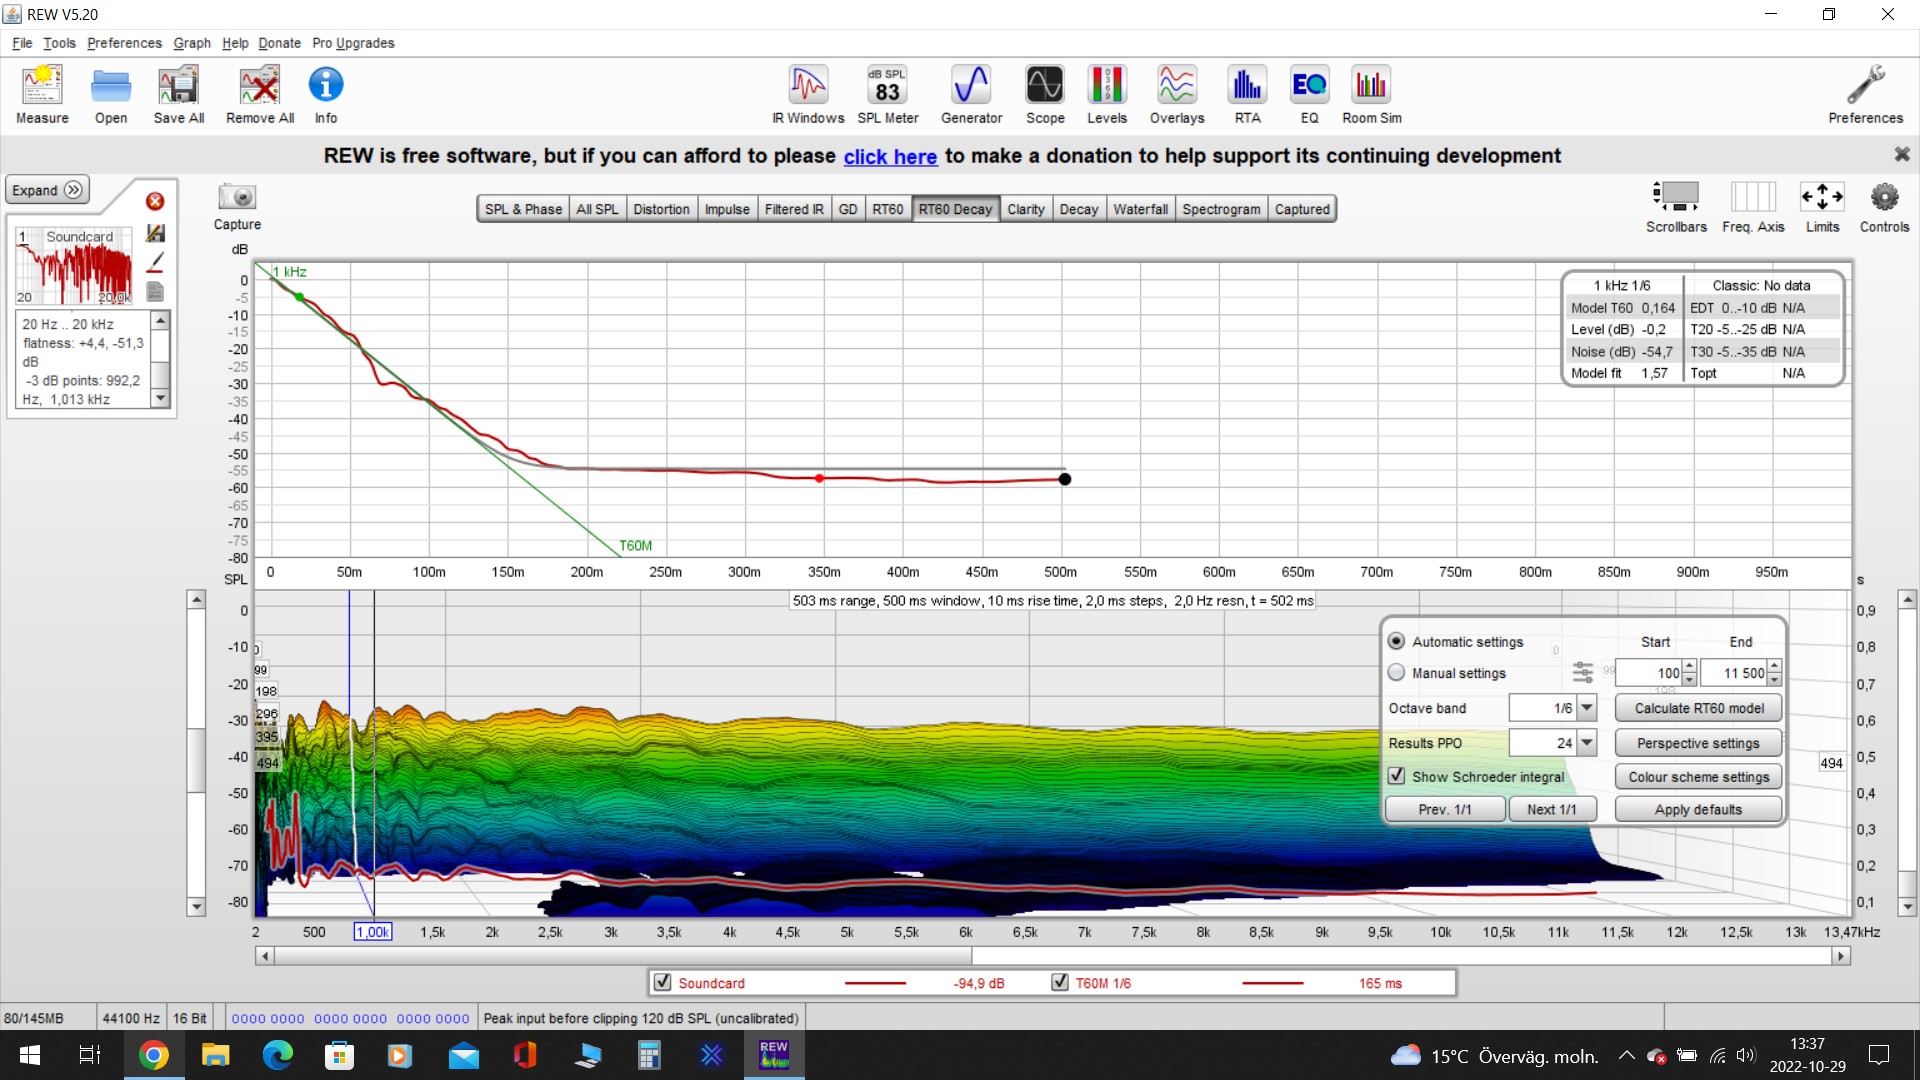Open the Info panel icon
This screenshot has width=1920, height=1080.
tap(326, 95)
